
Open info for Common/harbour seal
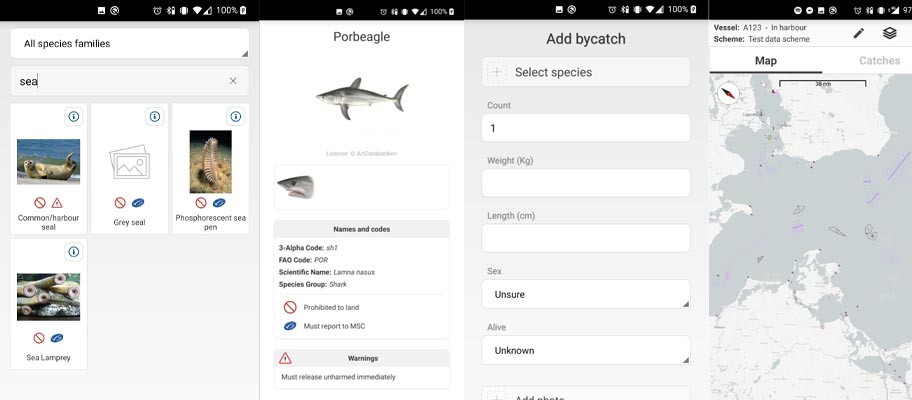click(74, 117)
